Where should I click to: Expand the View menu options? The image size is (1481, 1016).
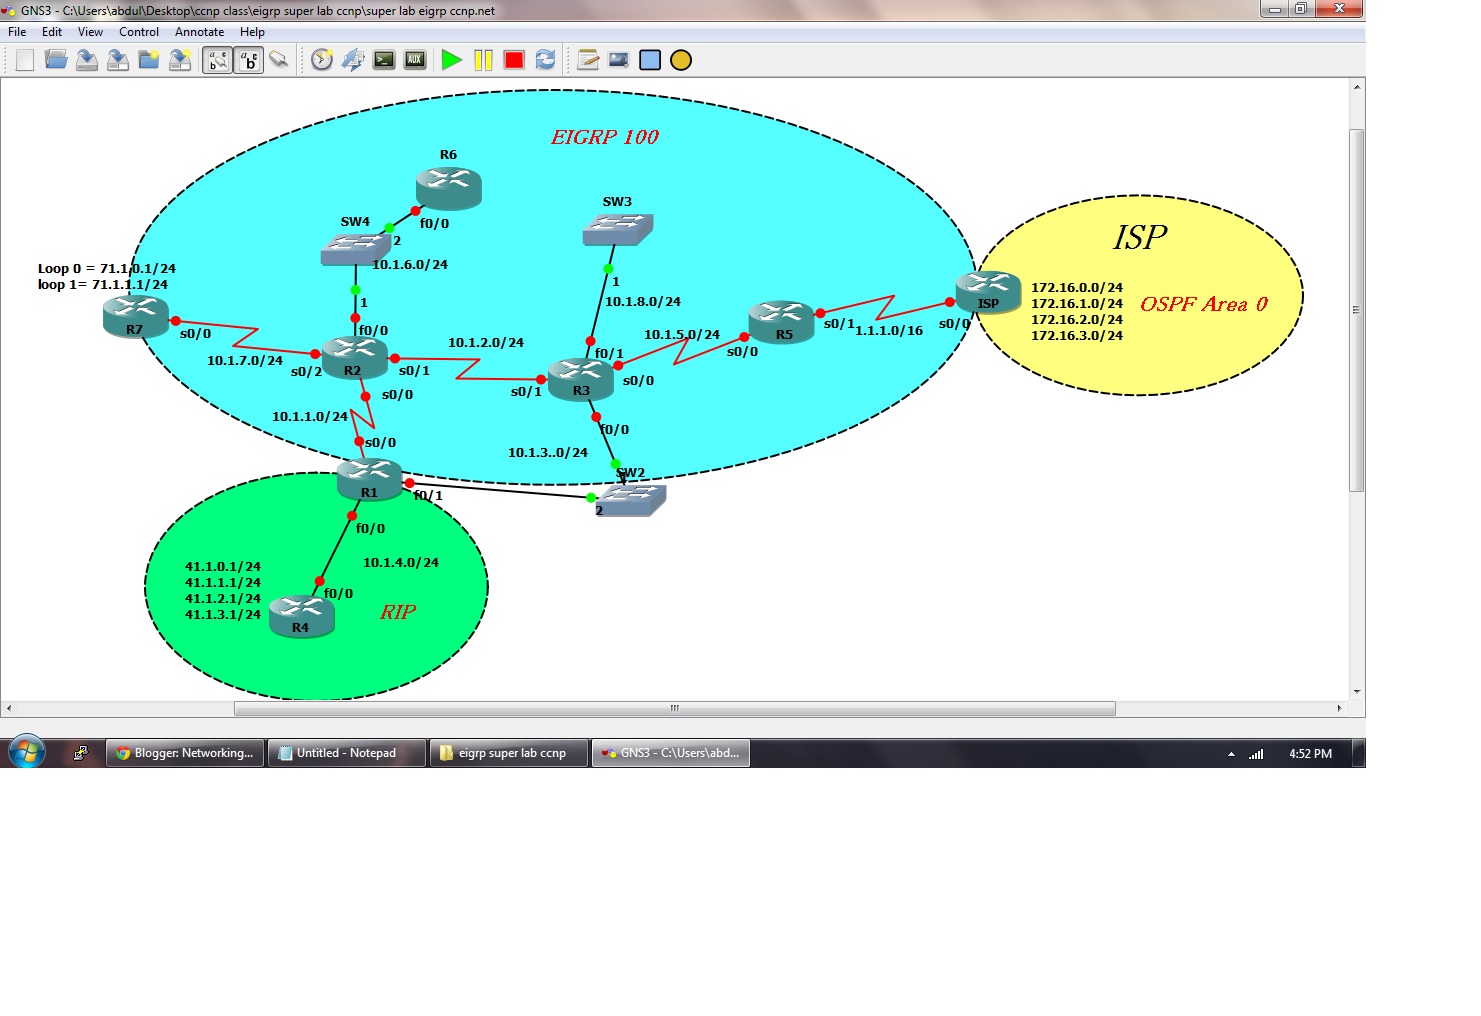point(90,31)
